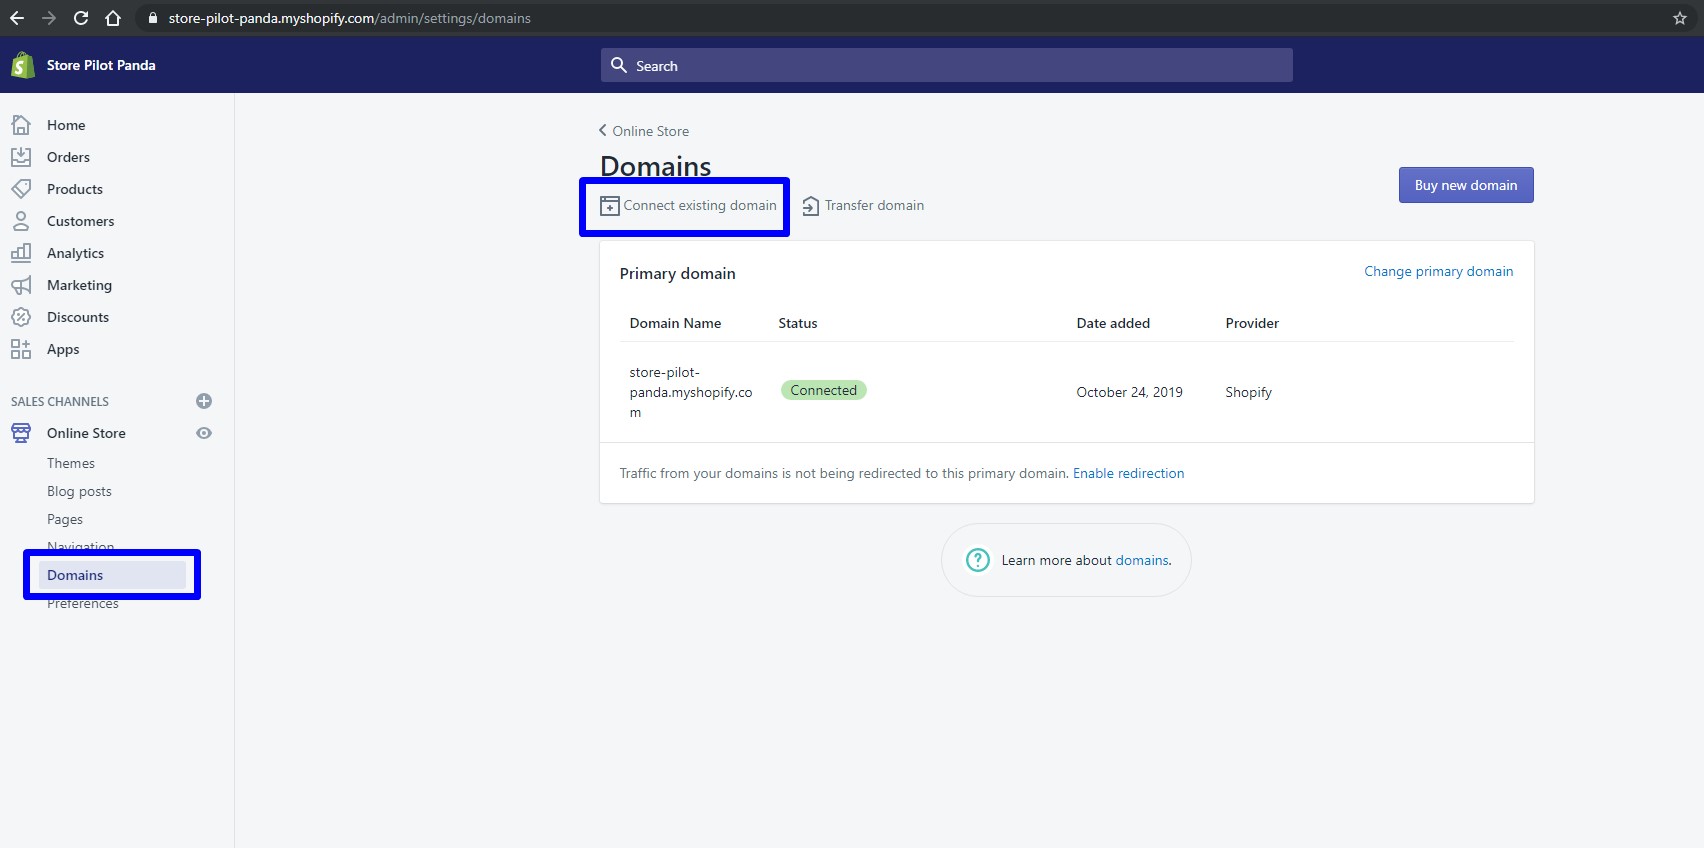
Task: Open Analytics in the sidebar
Action: click(75, 253)
